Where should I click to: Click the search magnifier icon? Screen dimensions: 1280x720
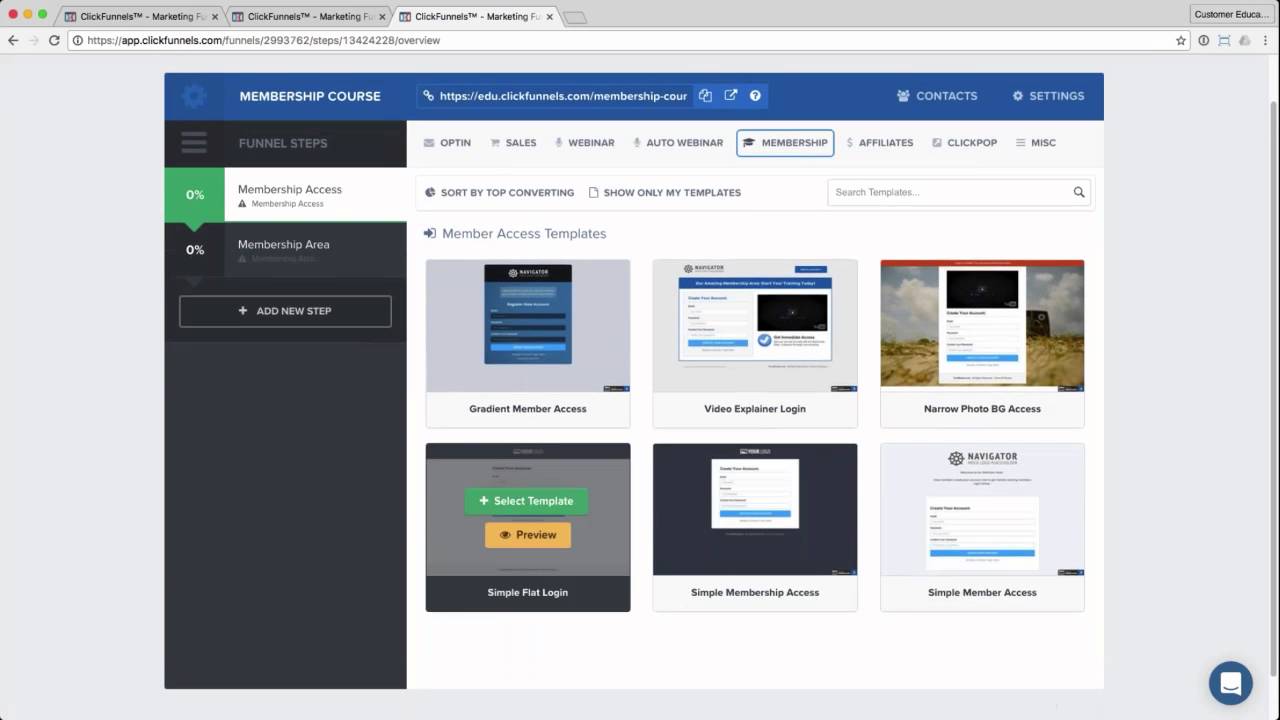click(1079, 192)
